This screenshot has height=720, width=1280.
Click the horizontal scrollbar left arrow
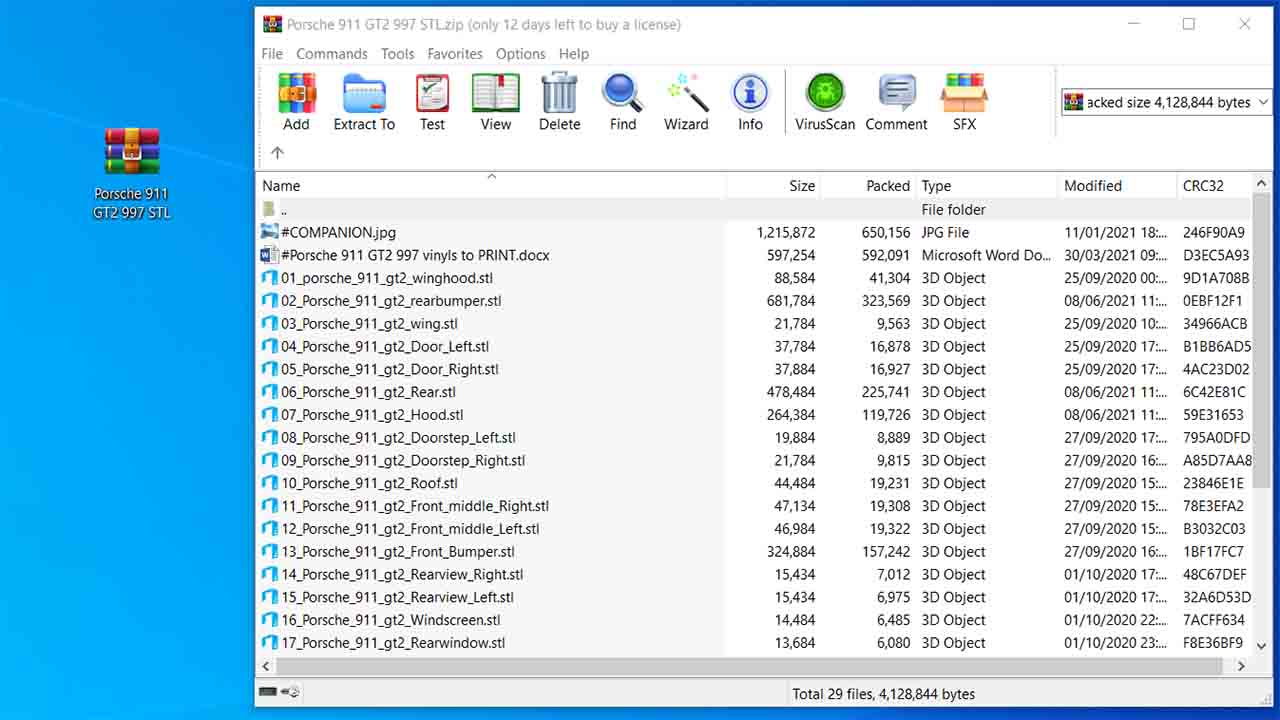click(266, 666)
